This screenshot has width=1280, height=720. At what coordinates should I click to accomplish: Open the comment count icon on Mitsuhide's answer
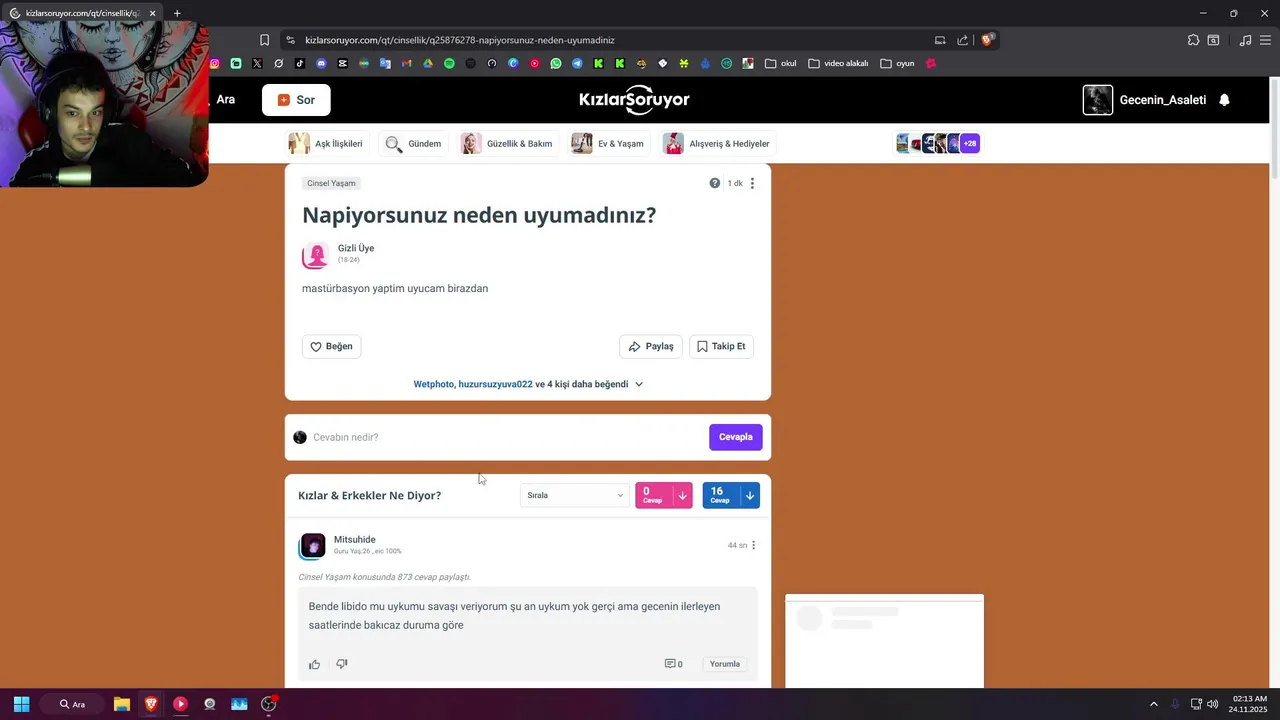673,664
